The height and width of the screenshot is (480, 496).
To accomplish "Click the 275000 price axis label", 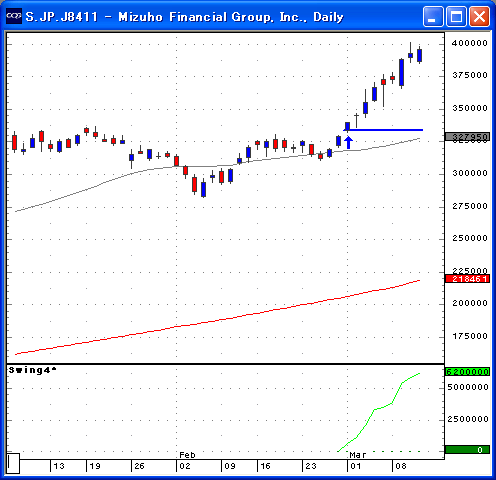I will [470, 206].
